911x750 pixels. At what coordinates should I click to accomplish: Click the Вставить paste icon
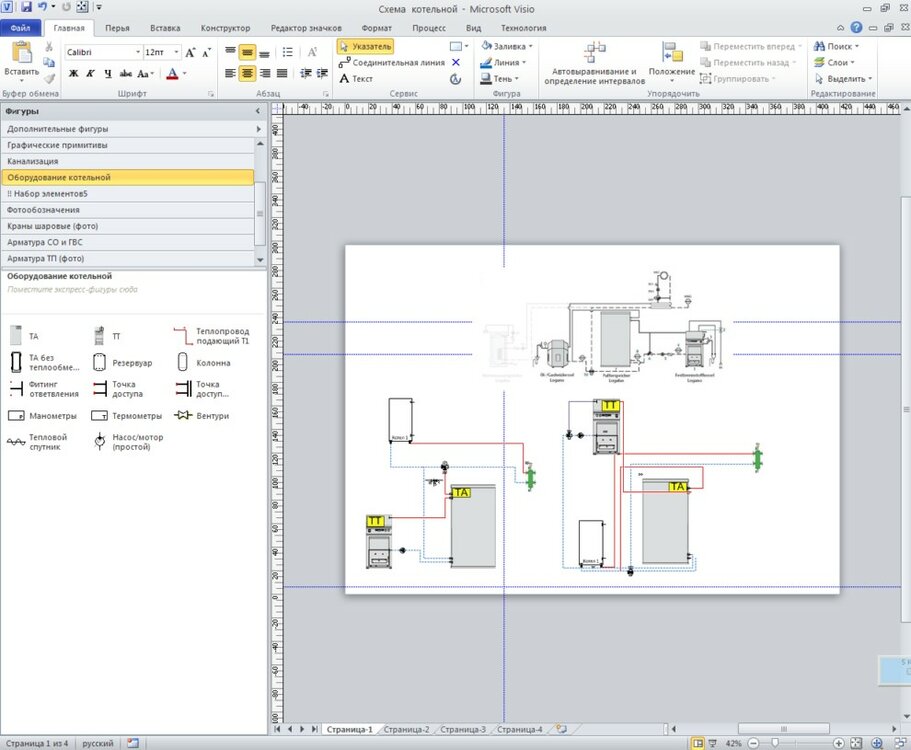point(21,54)
